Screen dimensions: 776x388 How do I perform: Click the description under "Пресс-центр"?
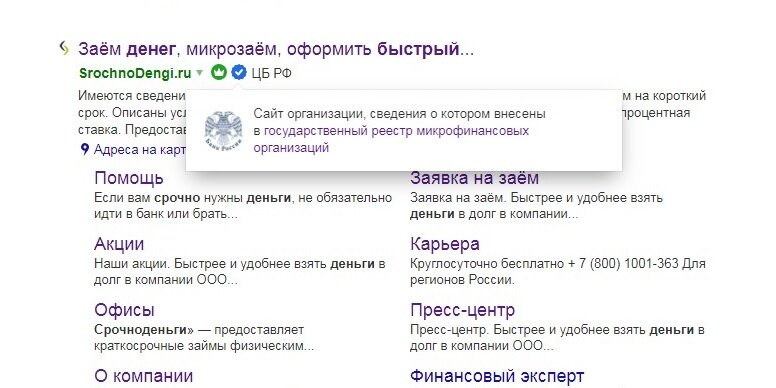557,338
